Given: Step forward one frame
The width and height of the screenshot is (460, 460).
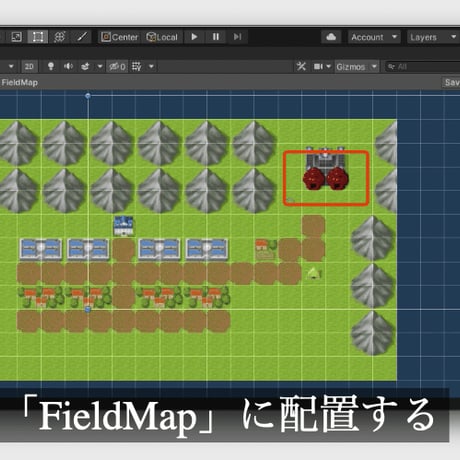Looking at the screenshot, I should click(237, 37).
